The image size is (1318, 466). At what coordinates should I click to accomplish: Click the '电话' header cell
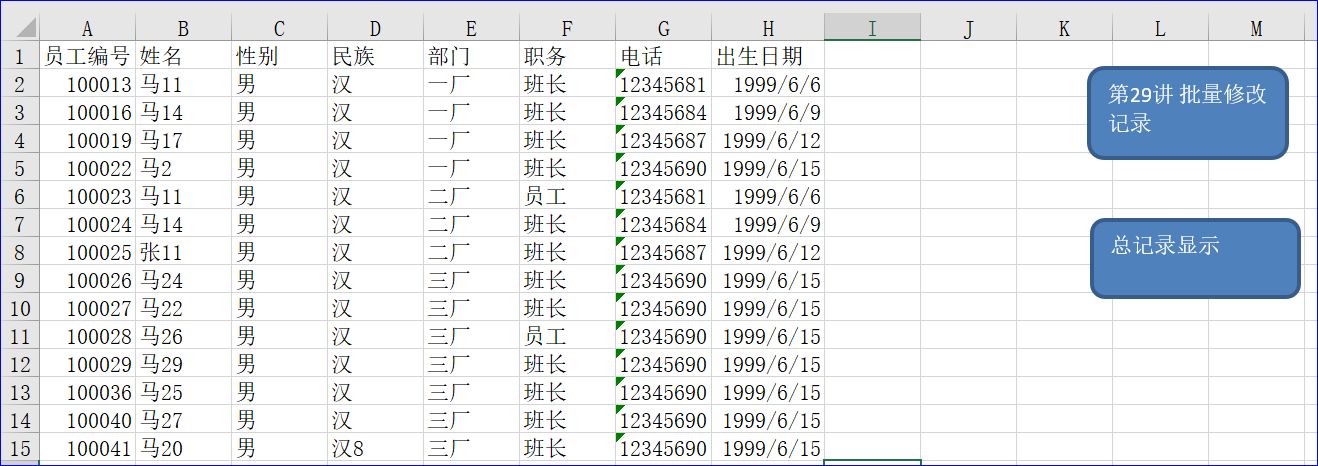664,56
